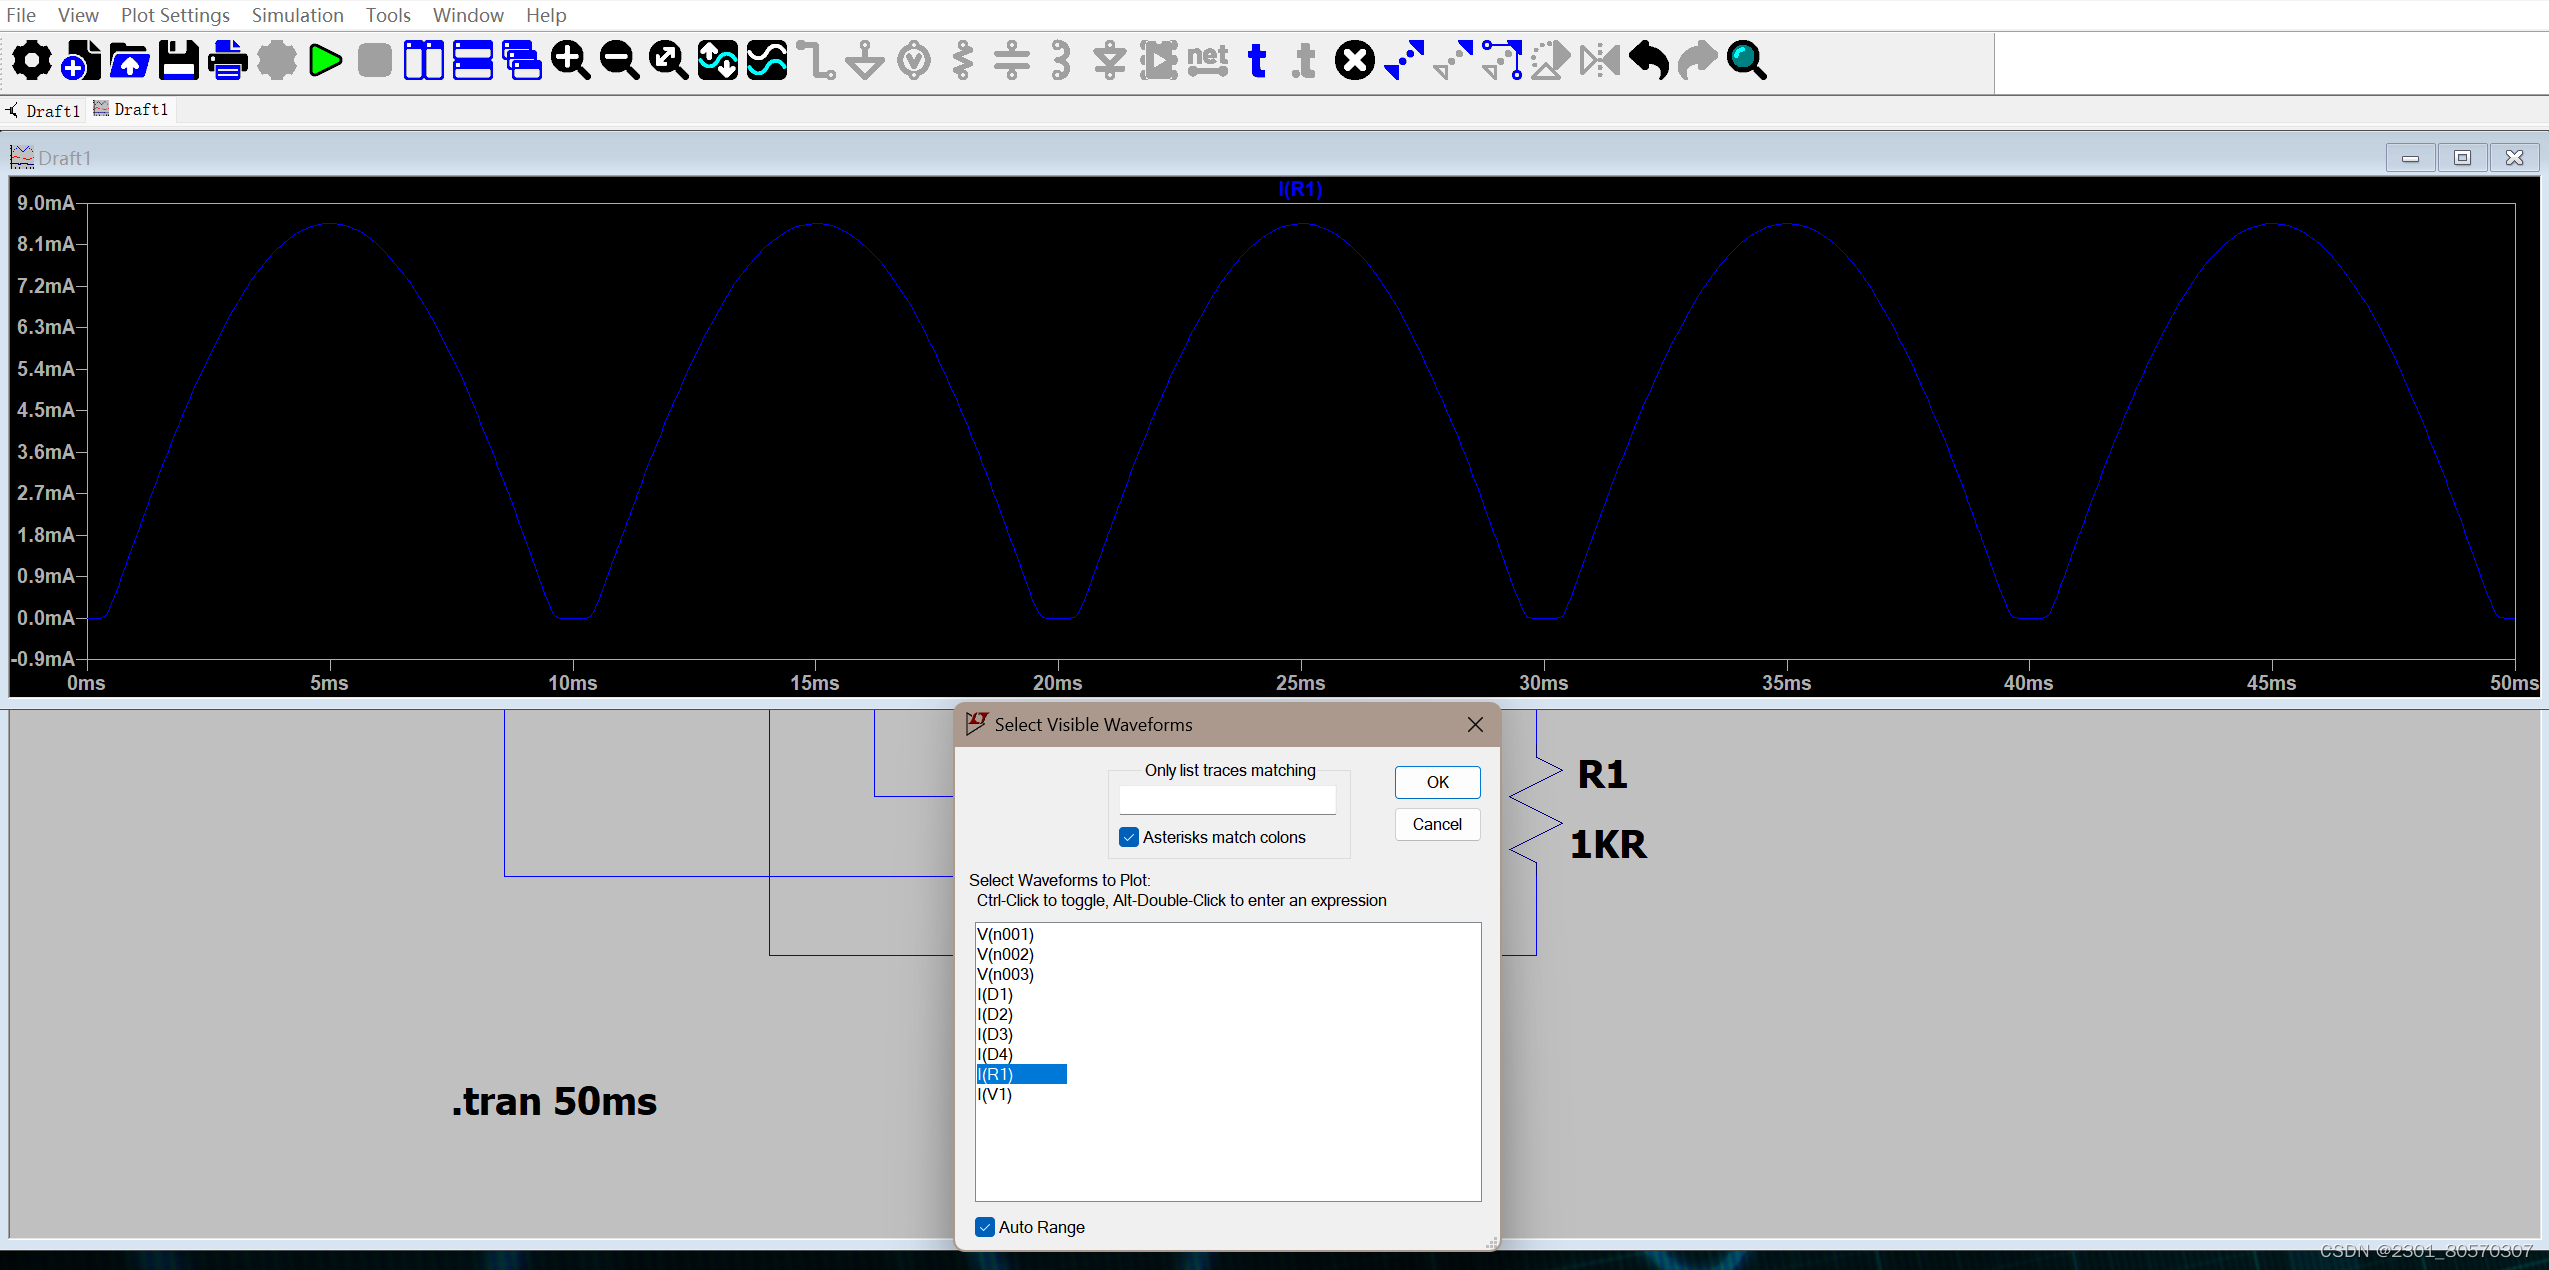Click the green Run simulation arrow

click(325, 61)
